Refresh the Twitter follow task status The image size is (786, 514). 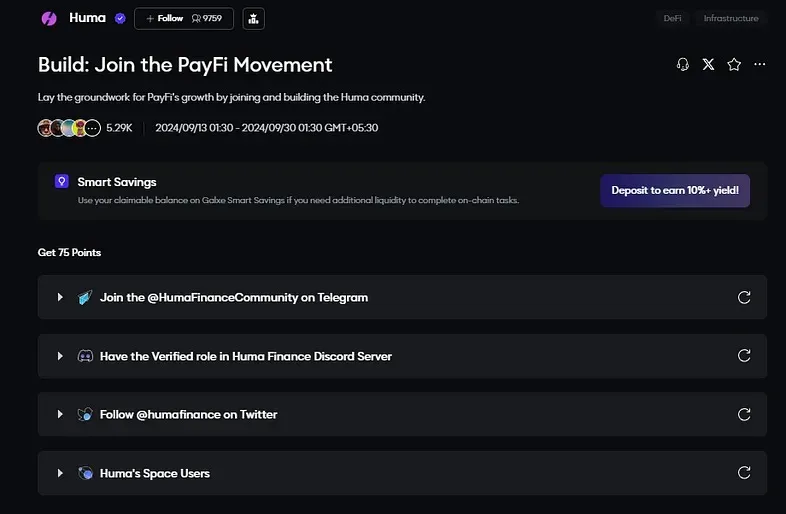744,414
